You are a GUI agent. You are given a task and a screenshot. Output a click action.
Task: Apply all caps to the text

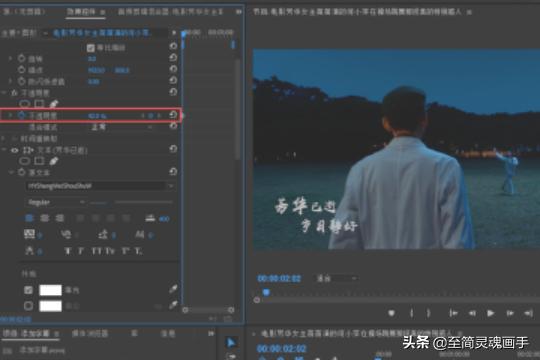coord(97,251)
